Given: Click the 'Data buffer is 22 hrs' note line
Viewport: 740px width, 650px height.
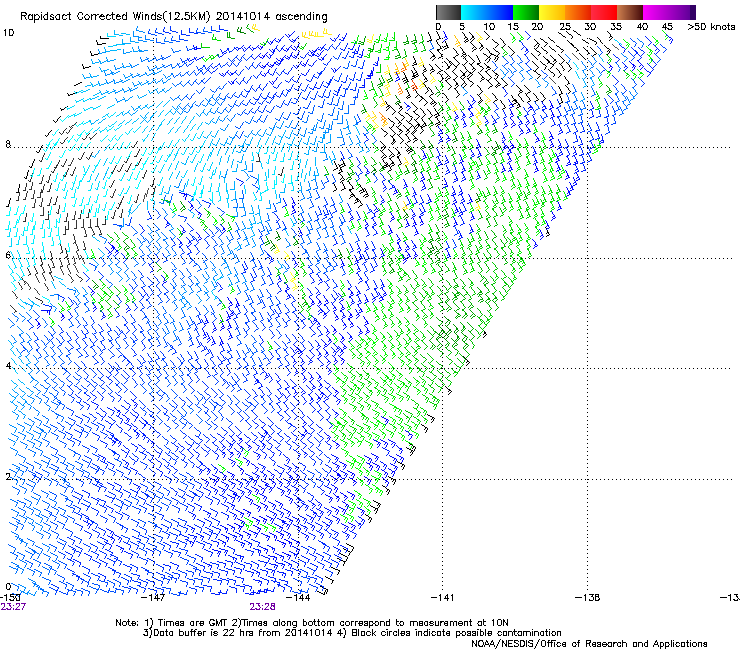Looking at the screenshot, I should [352, 633].
